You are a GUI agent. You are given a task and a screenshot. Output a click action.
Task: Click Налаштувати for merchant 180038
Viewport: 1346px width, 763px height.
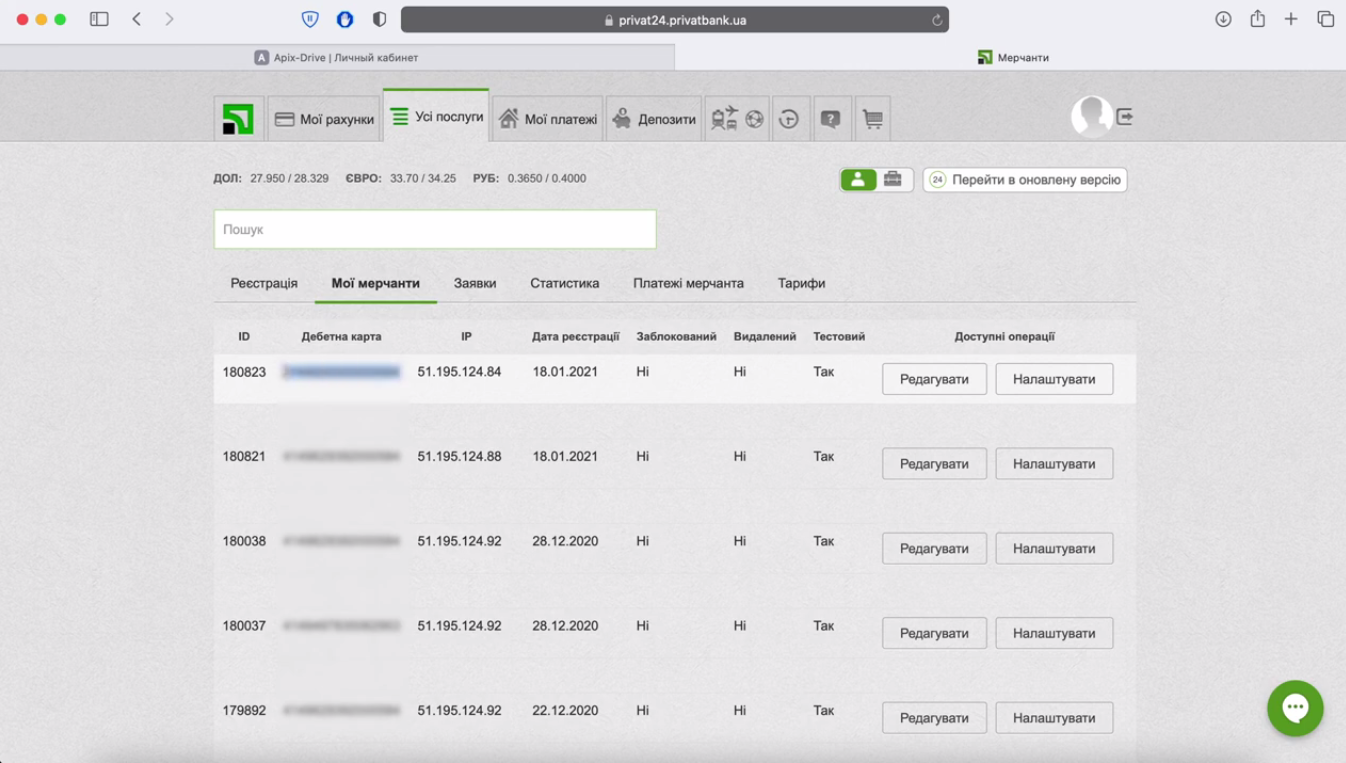click(1054, 548)
